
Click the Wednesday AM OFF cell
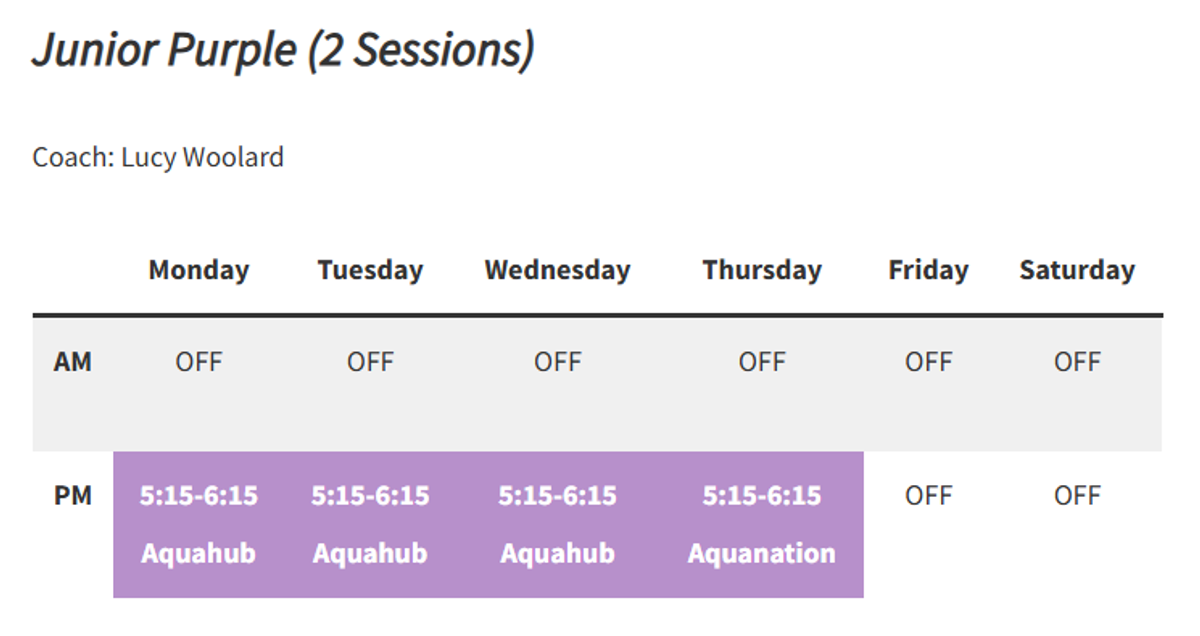click(557, 362)
